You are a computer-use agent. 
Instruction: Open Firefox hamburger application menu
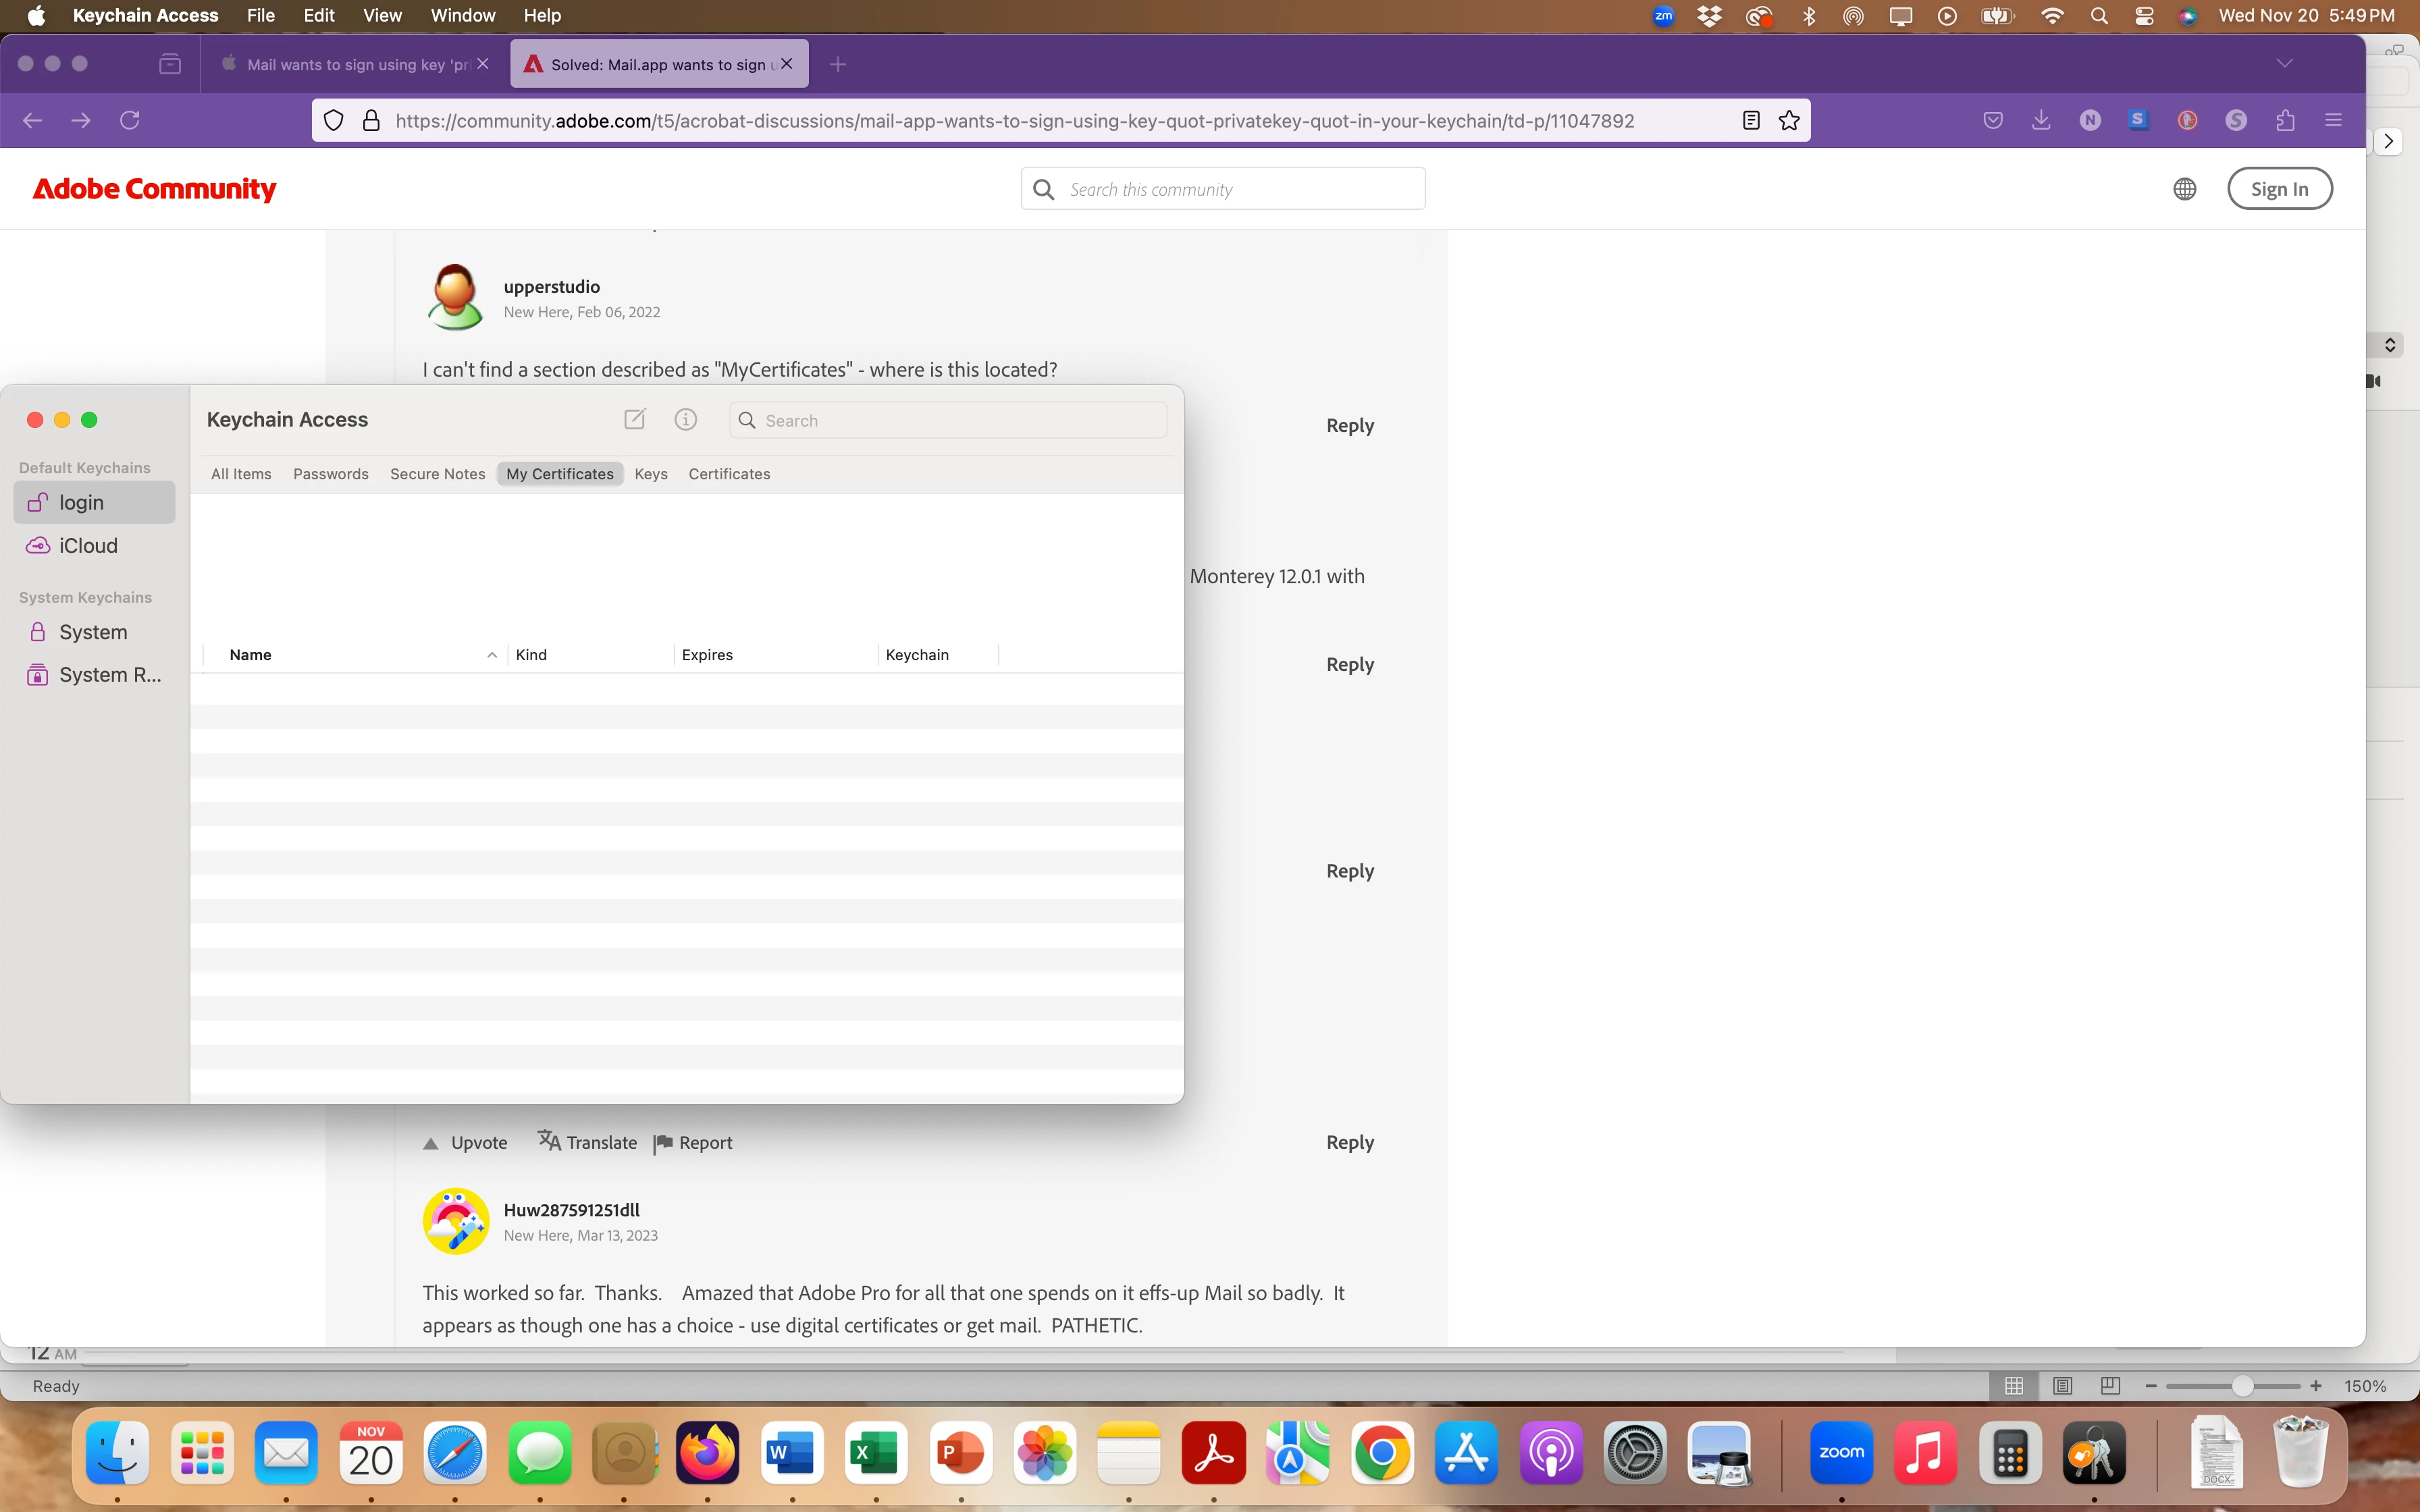(2333, 121)
